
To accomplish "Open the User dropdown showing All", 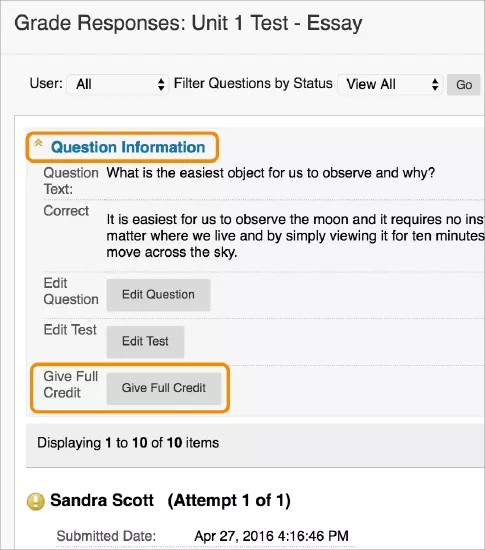I will pos(118,84).
